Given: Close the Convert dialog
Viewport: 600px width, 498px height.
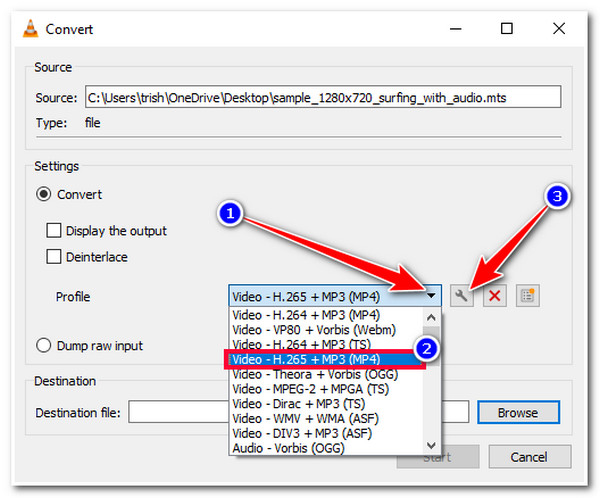Looking at the screenshot, I should [x=559, y=29].
